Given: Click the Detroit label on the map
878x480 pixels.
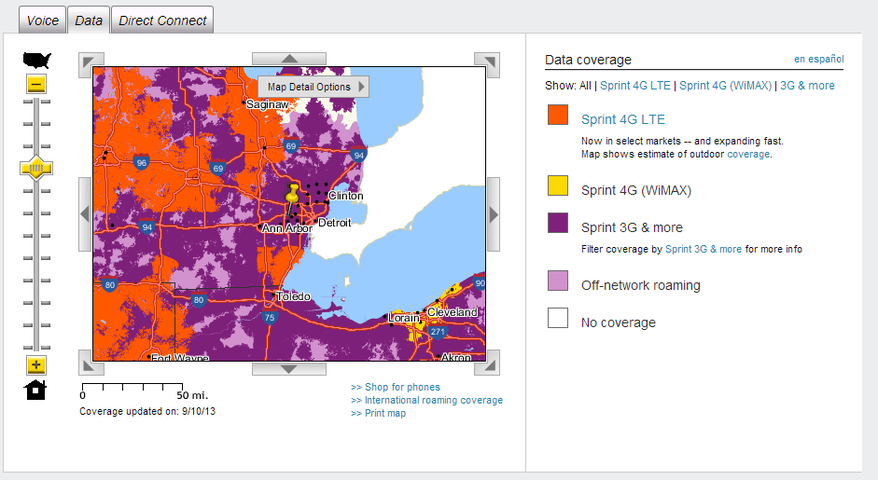Looking at the screenshot, I should pos(334,222).
